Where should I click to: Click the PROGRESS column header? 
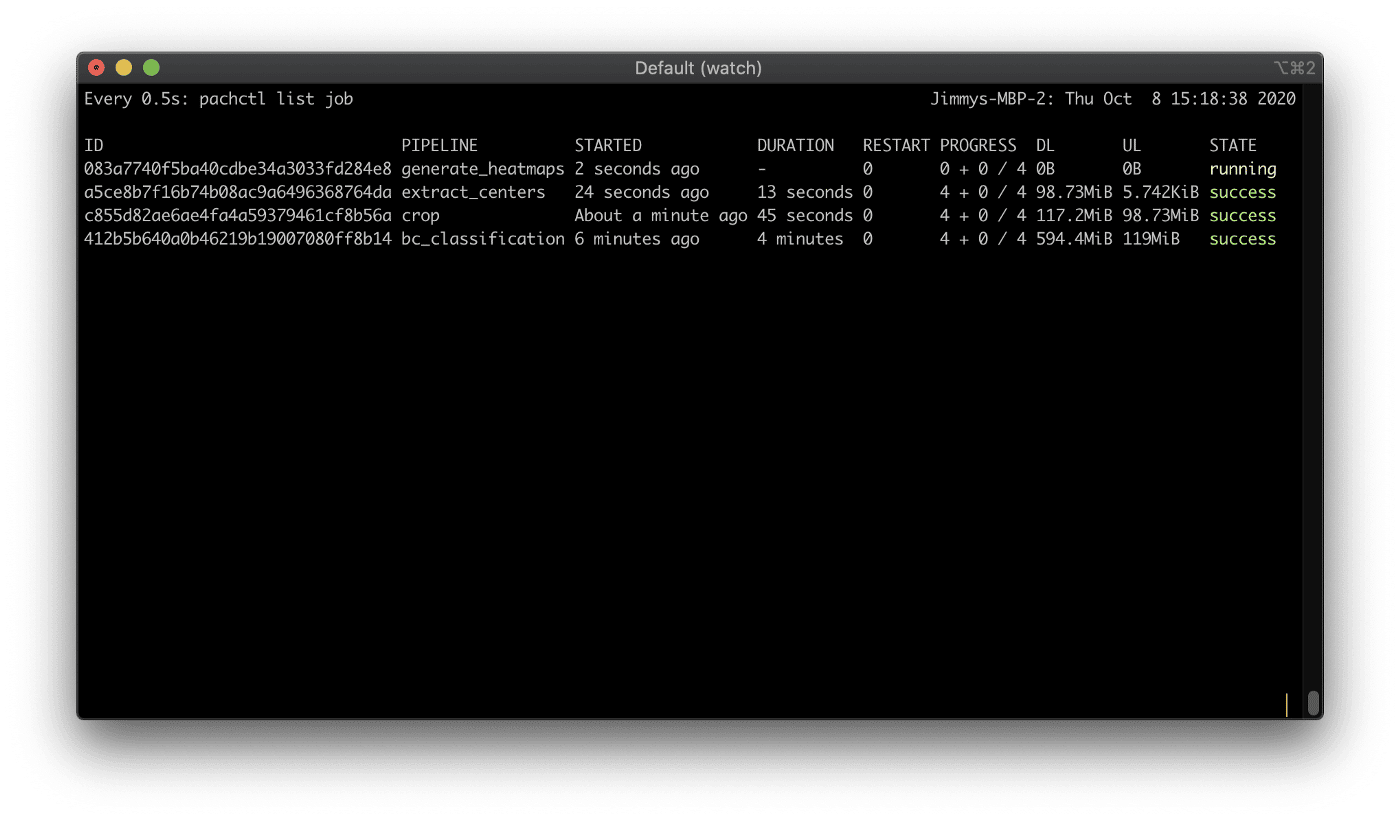pos(978,146)
